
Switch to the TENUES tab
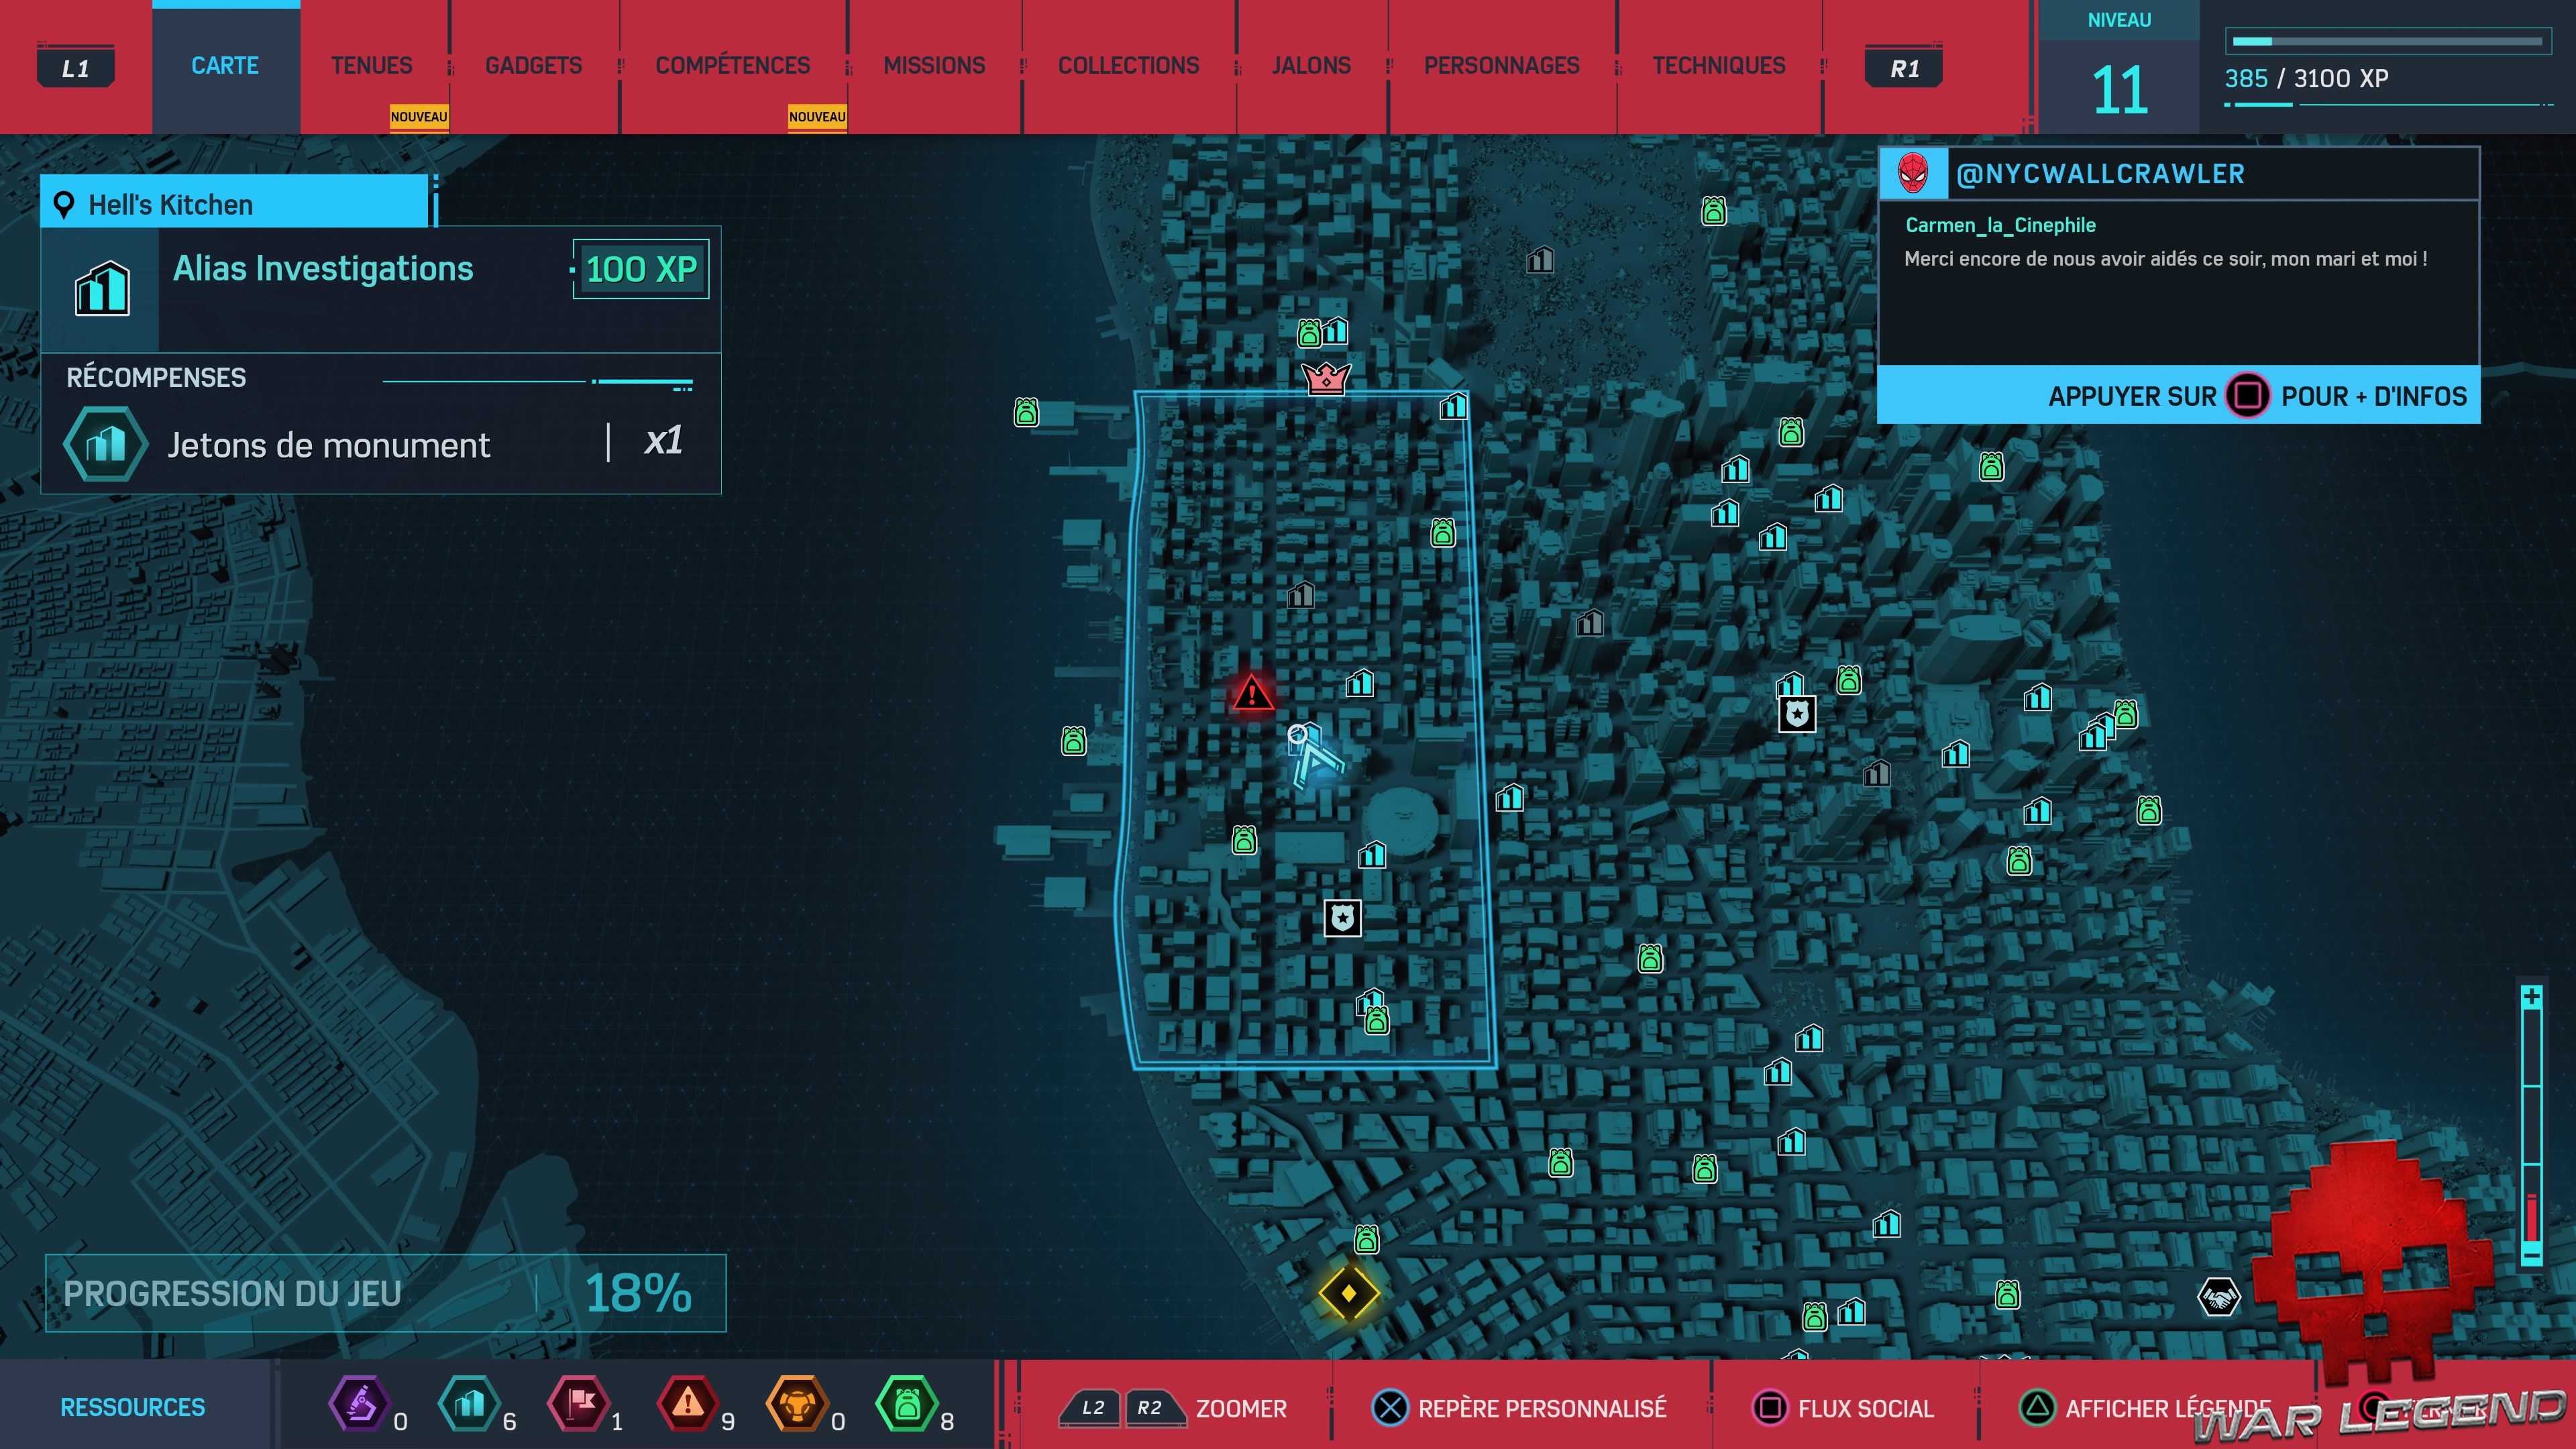(x=371, y=65)
